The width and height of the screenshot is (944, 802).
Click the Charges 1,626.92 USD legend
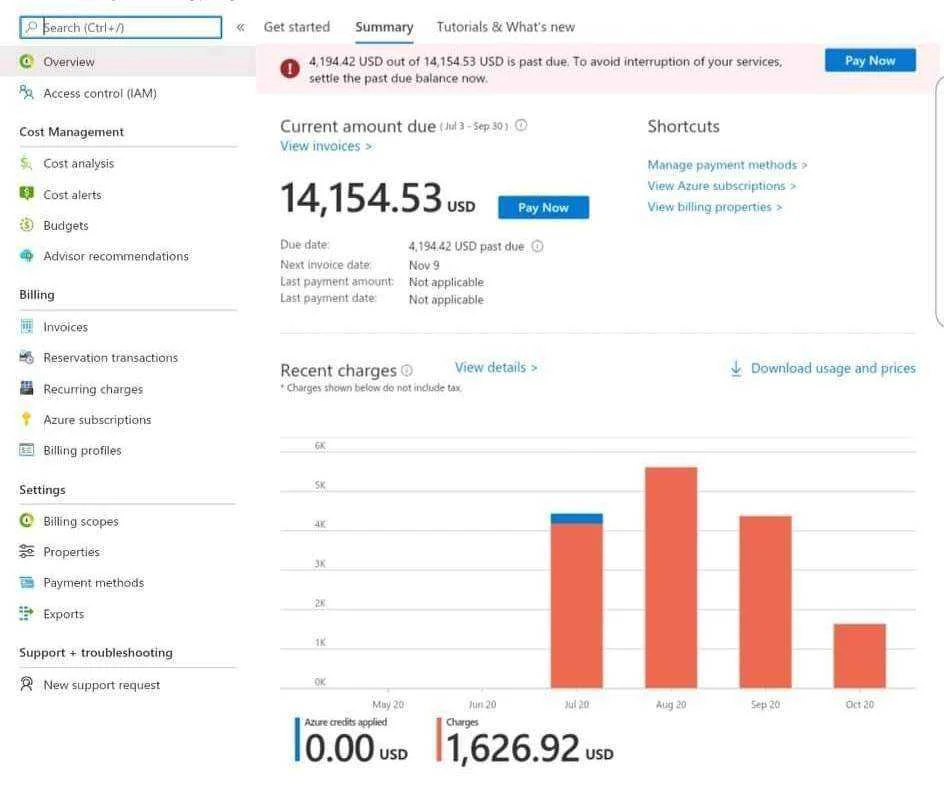(525, 741)
